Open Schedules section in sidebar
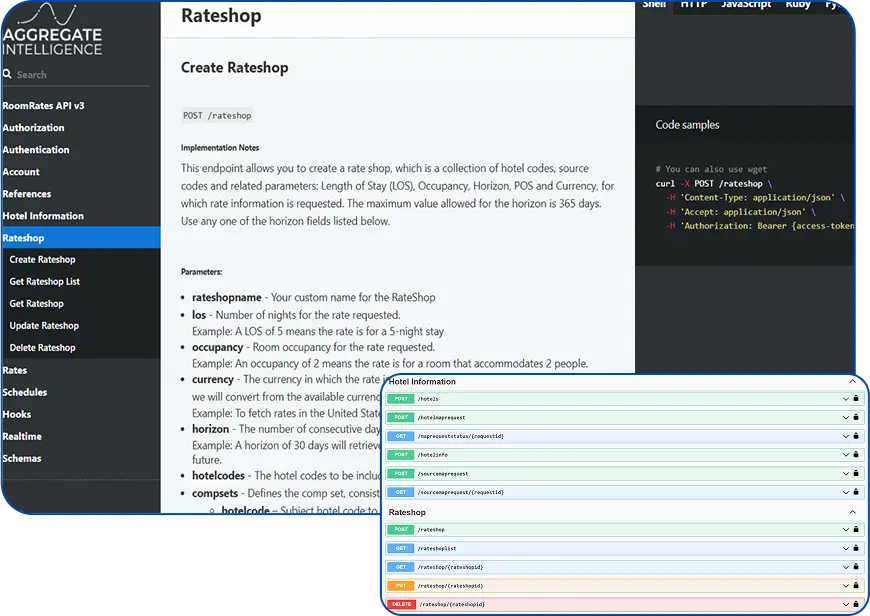 (24, 392)
